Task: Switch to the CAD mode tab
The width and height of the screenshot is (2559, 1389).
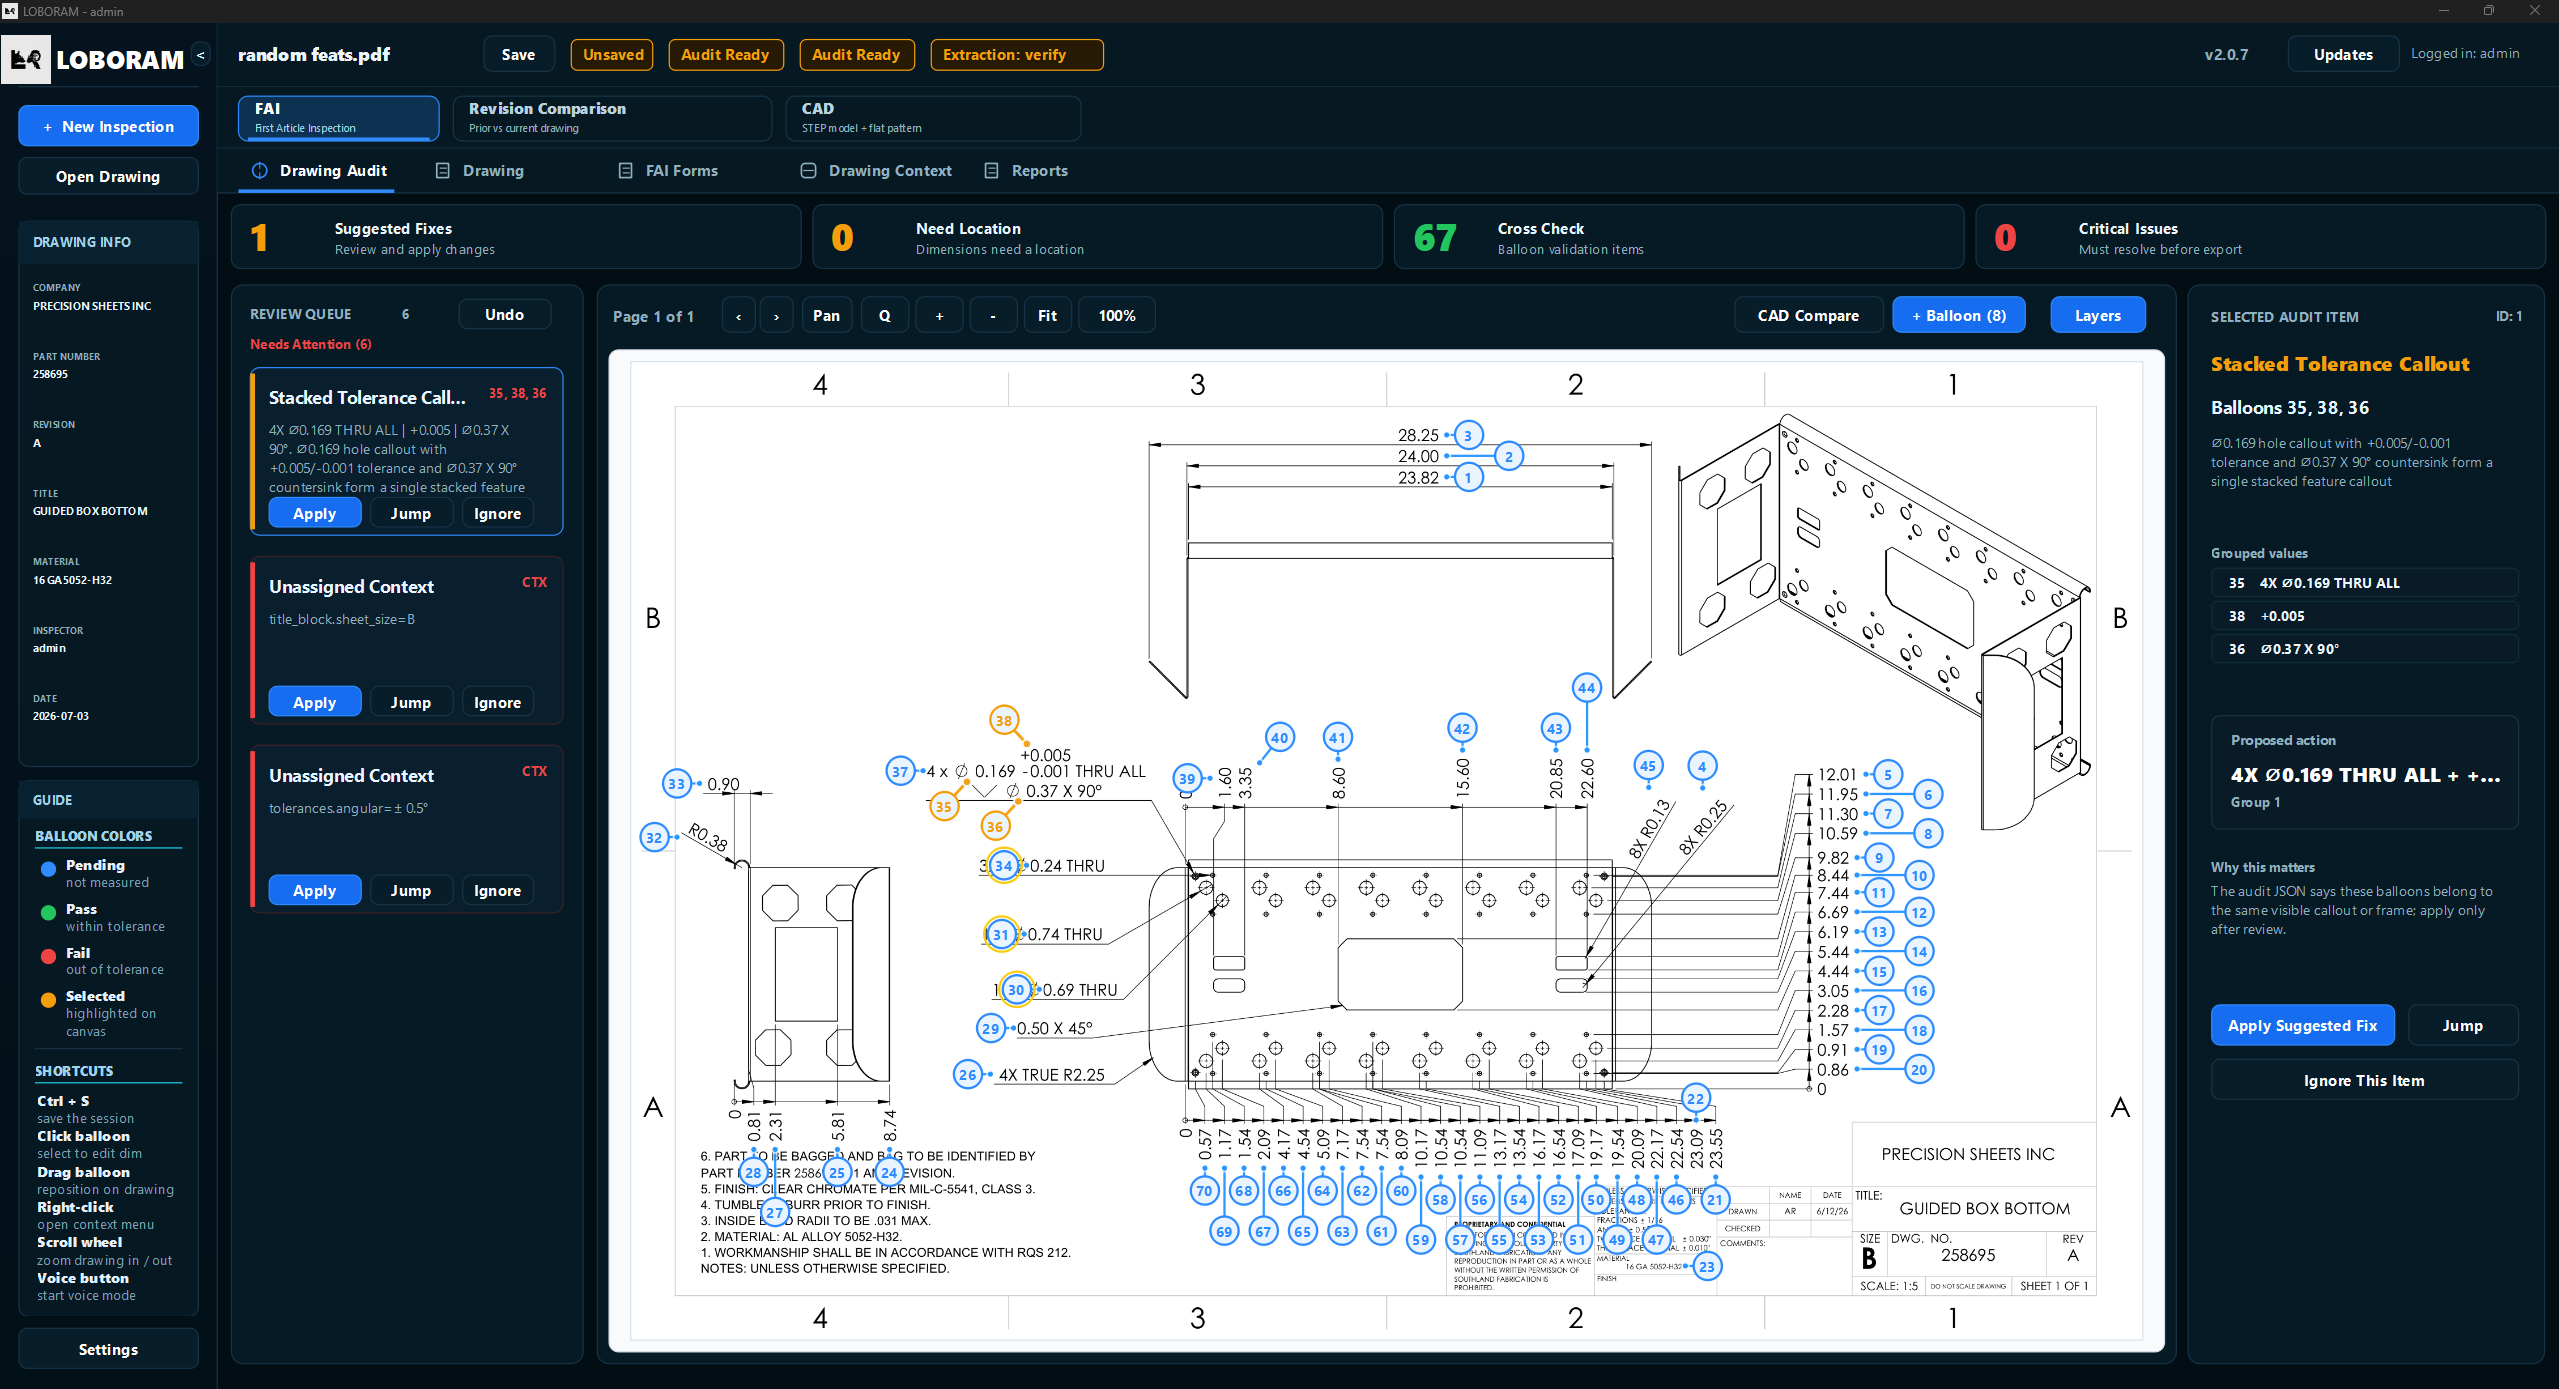Action: coord(934,118)
